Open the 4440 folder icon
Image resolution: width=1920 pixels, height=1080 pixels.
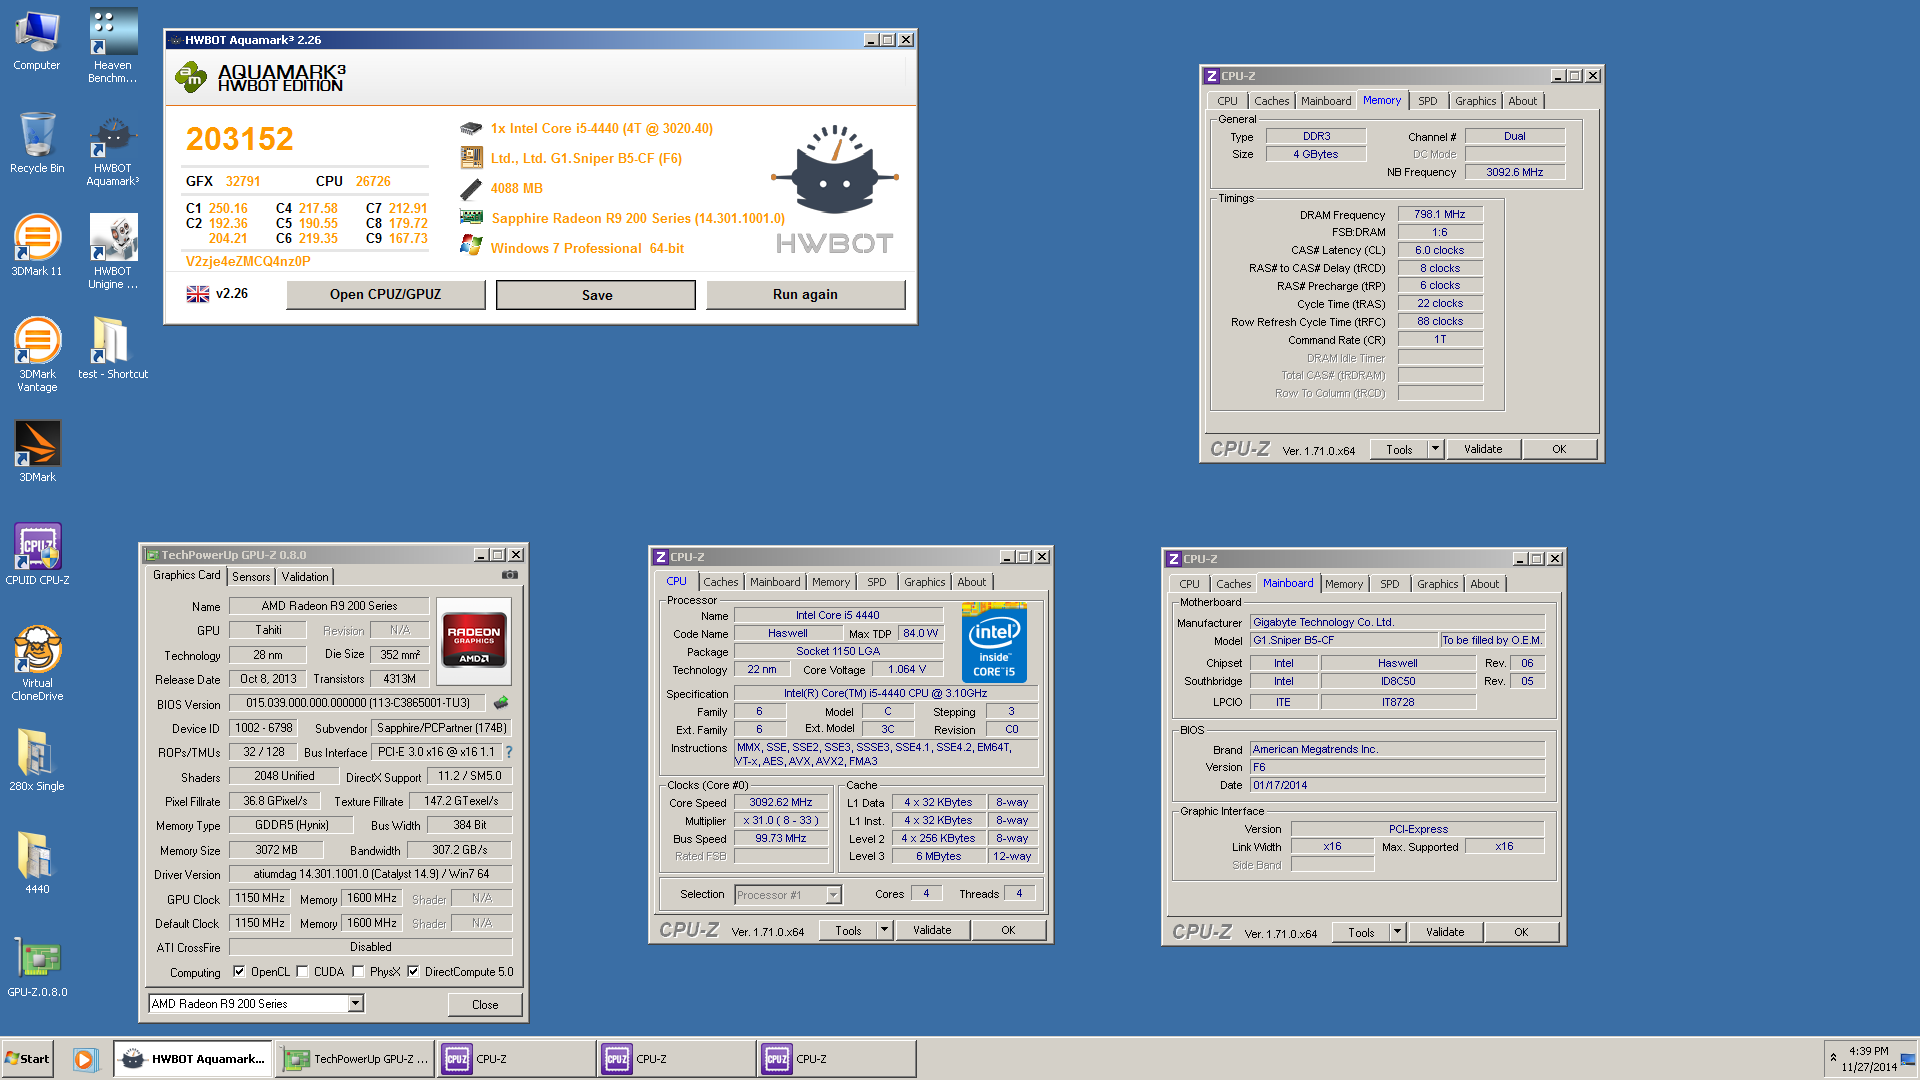pyautogui.click(x=37, y=863)
